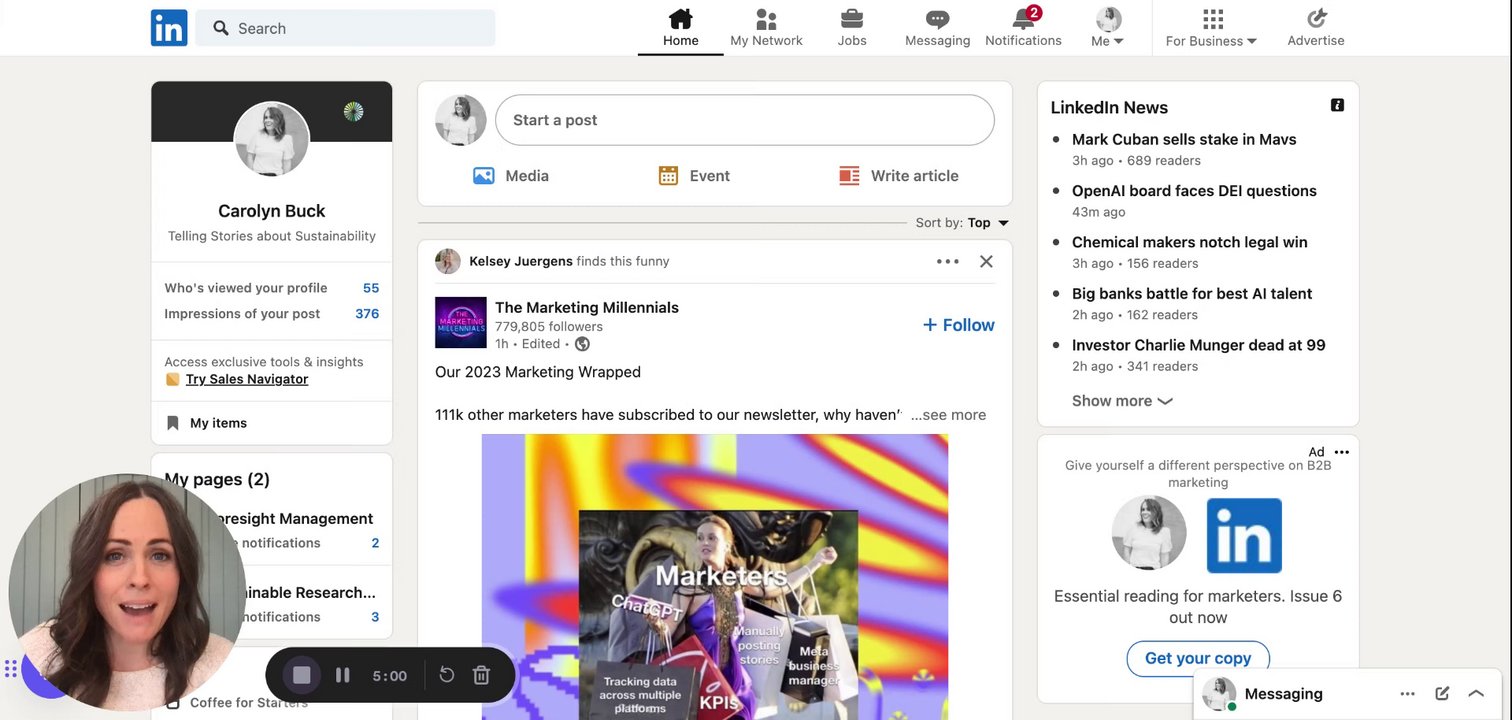Open the Sustainable Research page notifications count
1512x720 pixels.
375,617
